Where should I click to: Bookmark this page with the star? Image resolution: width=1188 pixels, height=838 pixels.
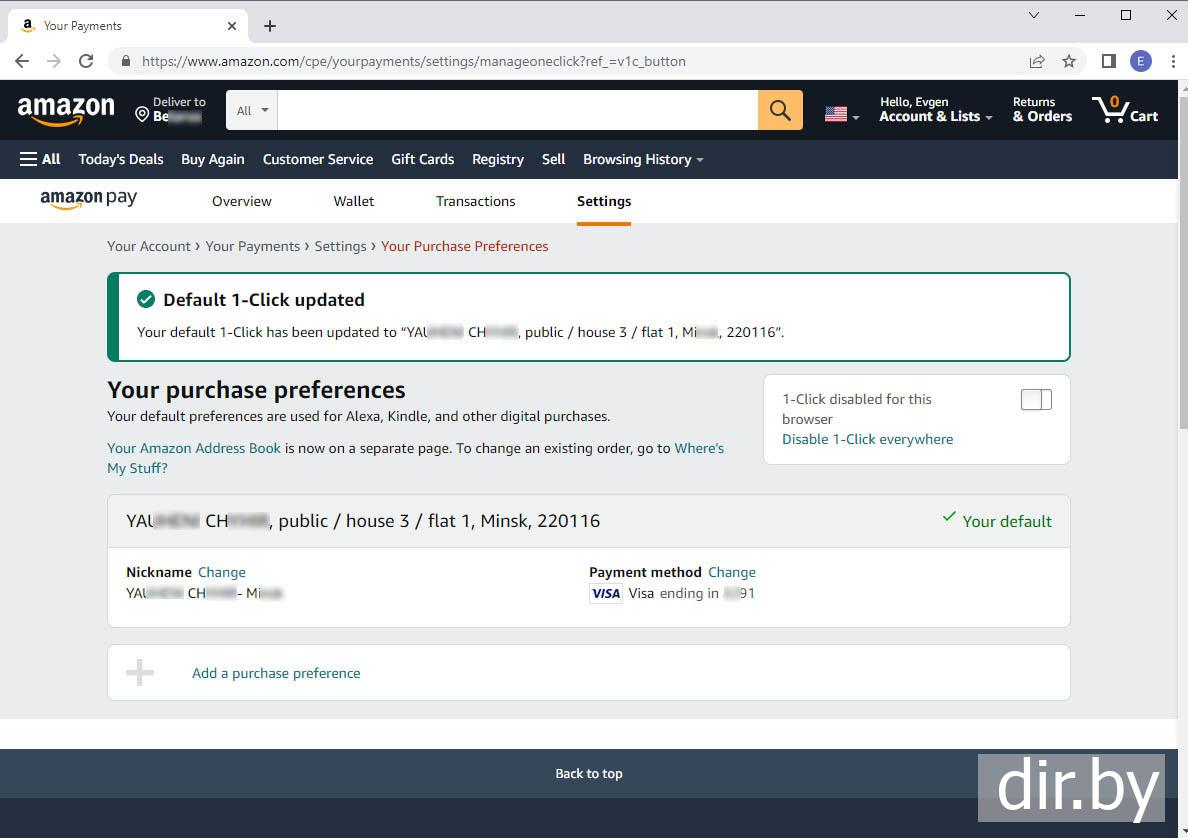tap(1068, 61)
